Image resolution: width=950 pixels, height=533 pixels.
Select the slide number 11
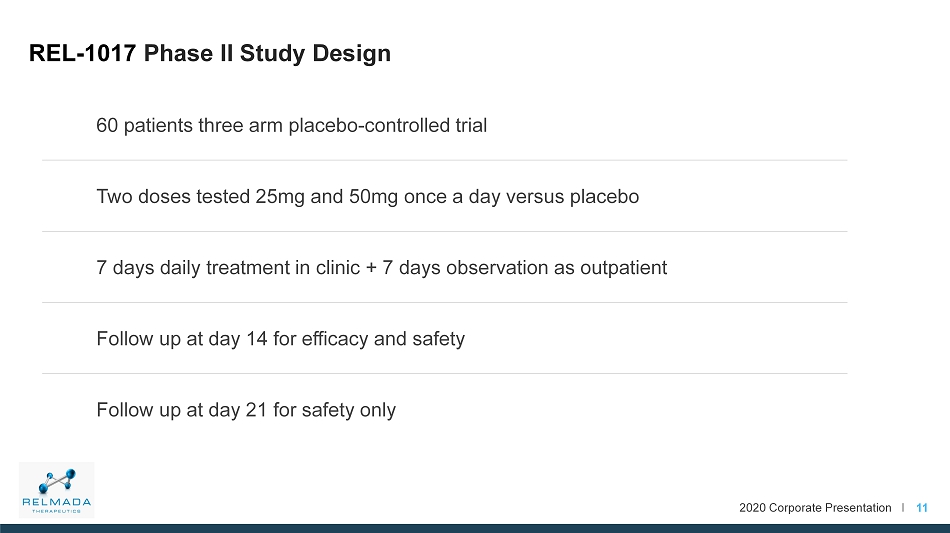[x=922, y=508]
